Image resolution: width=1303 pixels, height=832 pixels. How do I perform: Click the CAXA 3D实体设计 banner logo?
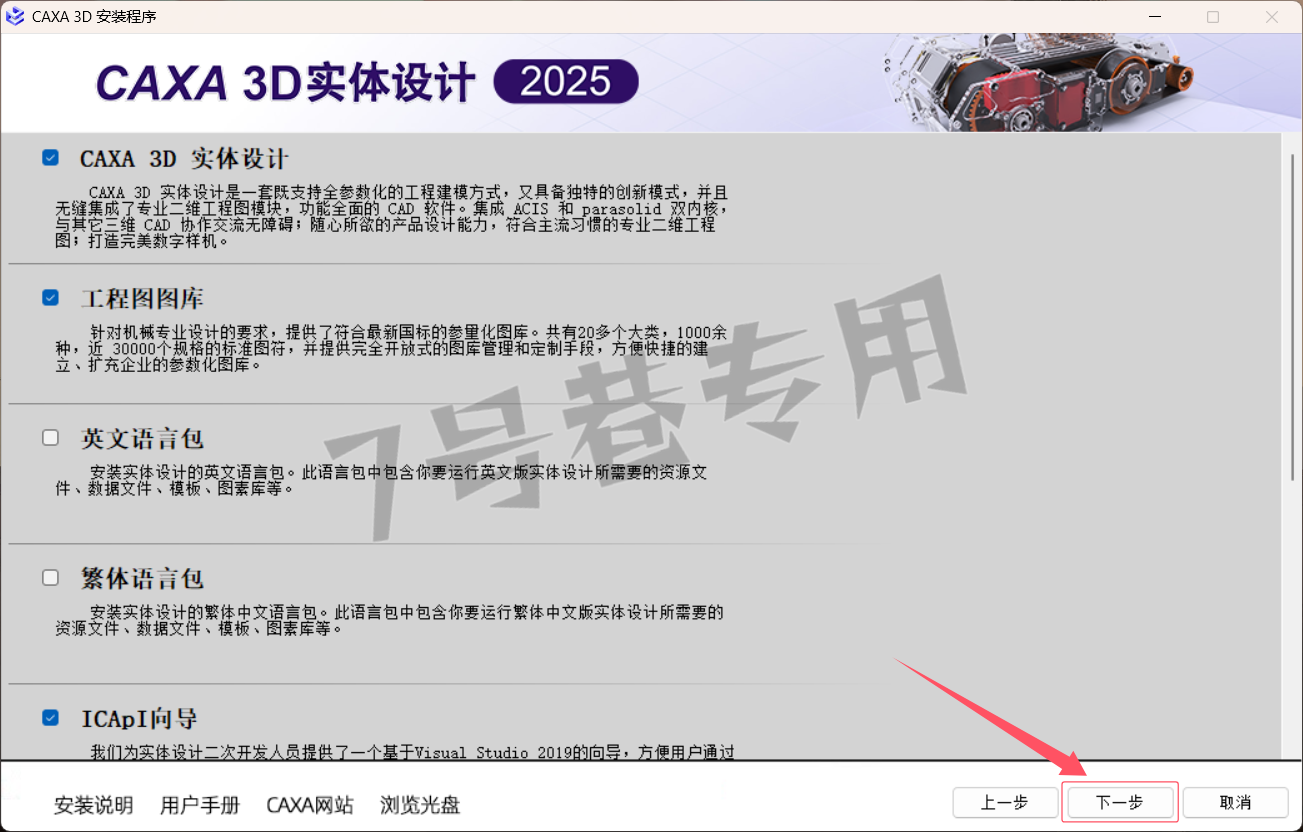pyautogui.click(x=286, y=83)
